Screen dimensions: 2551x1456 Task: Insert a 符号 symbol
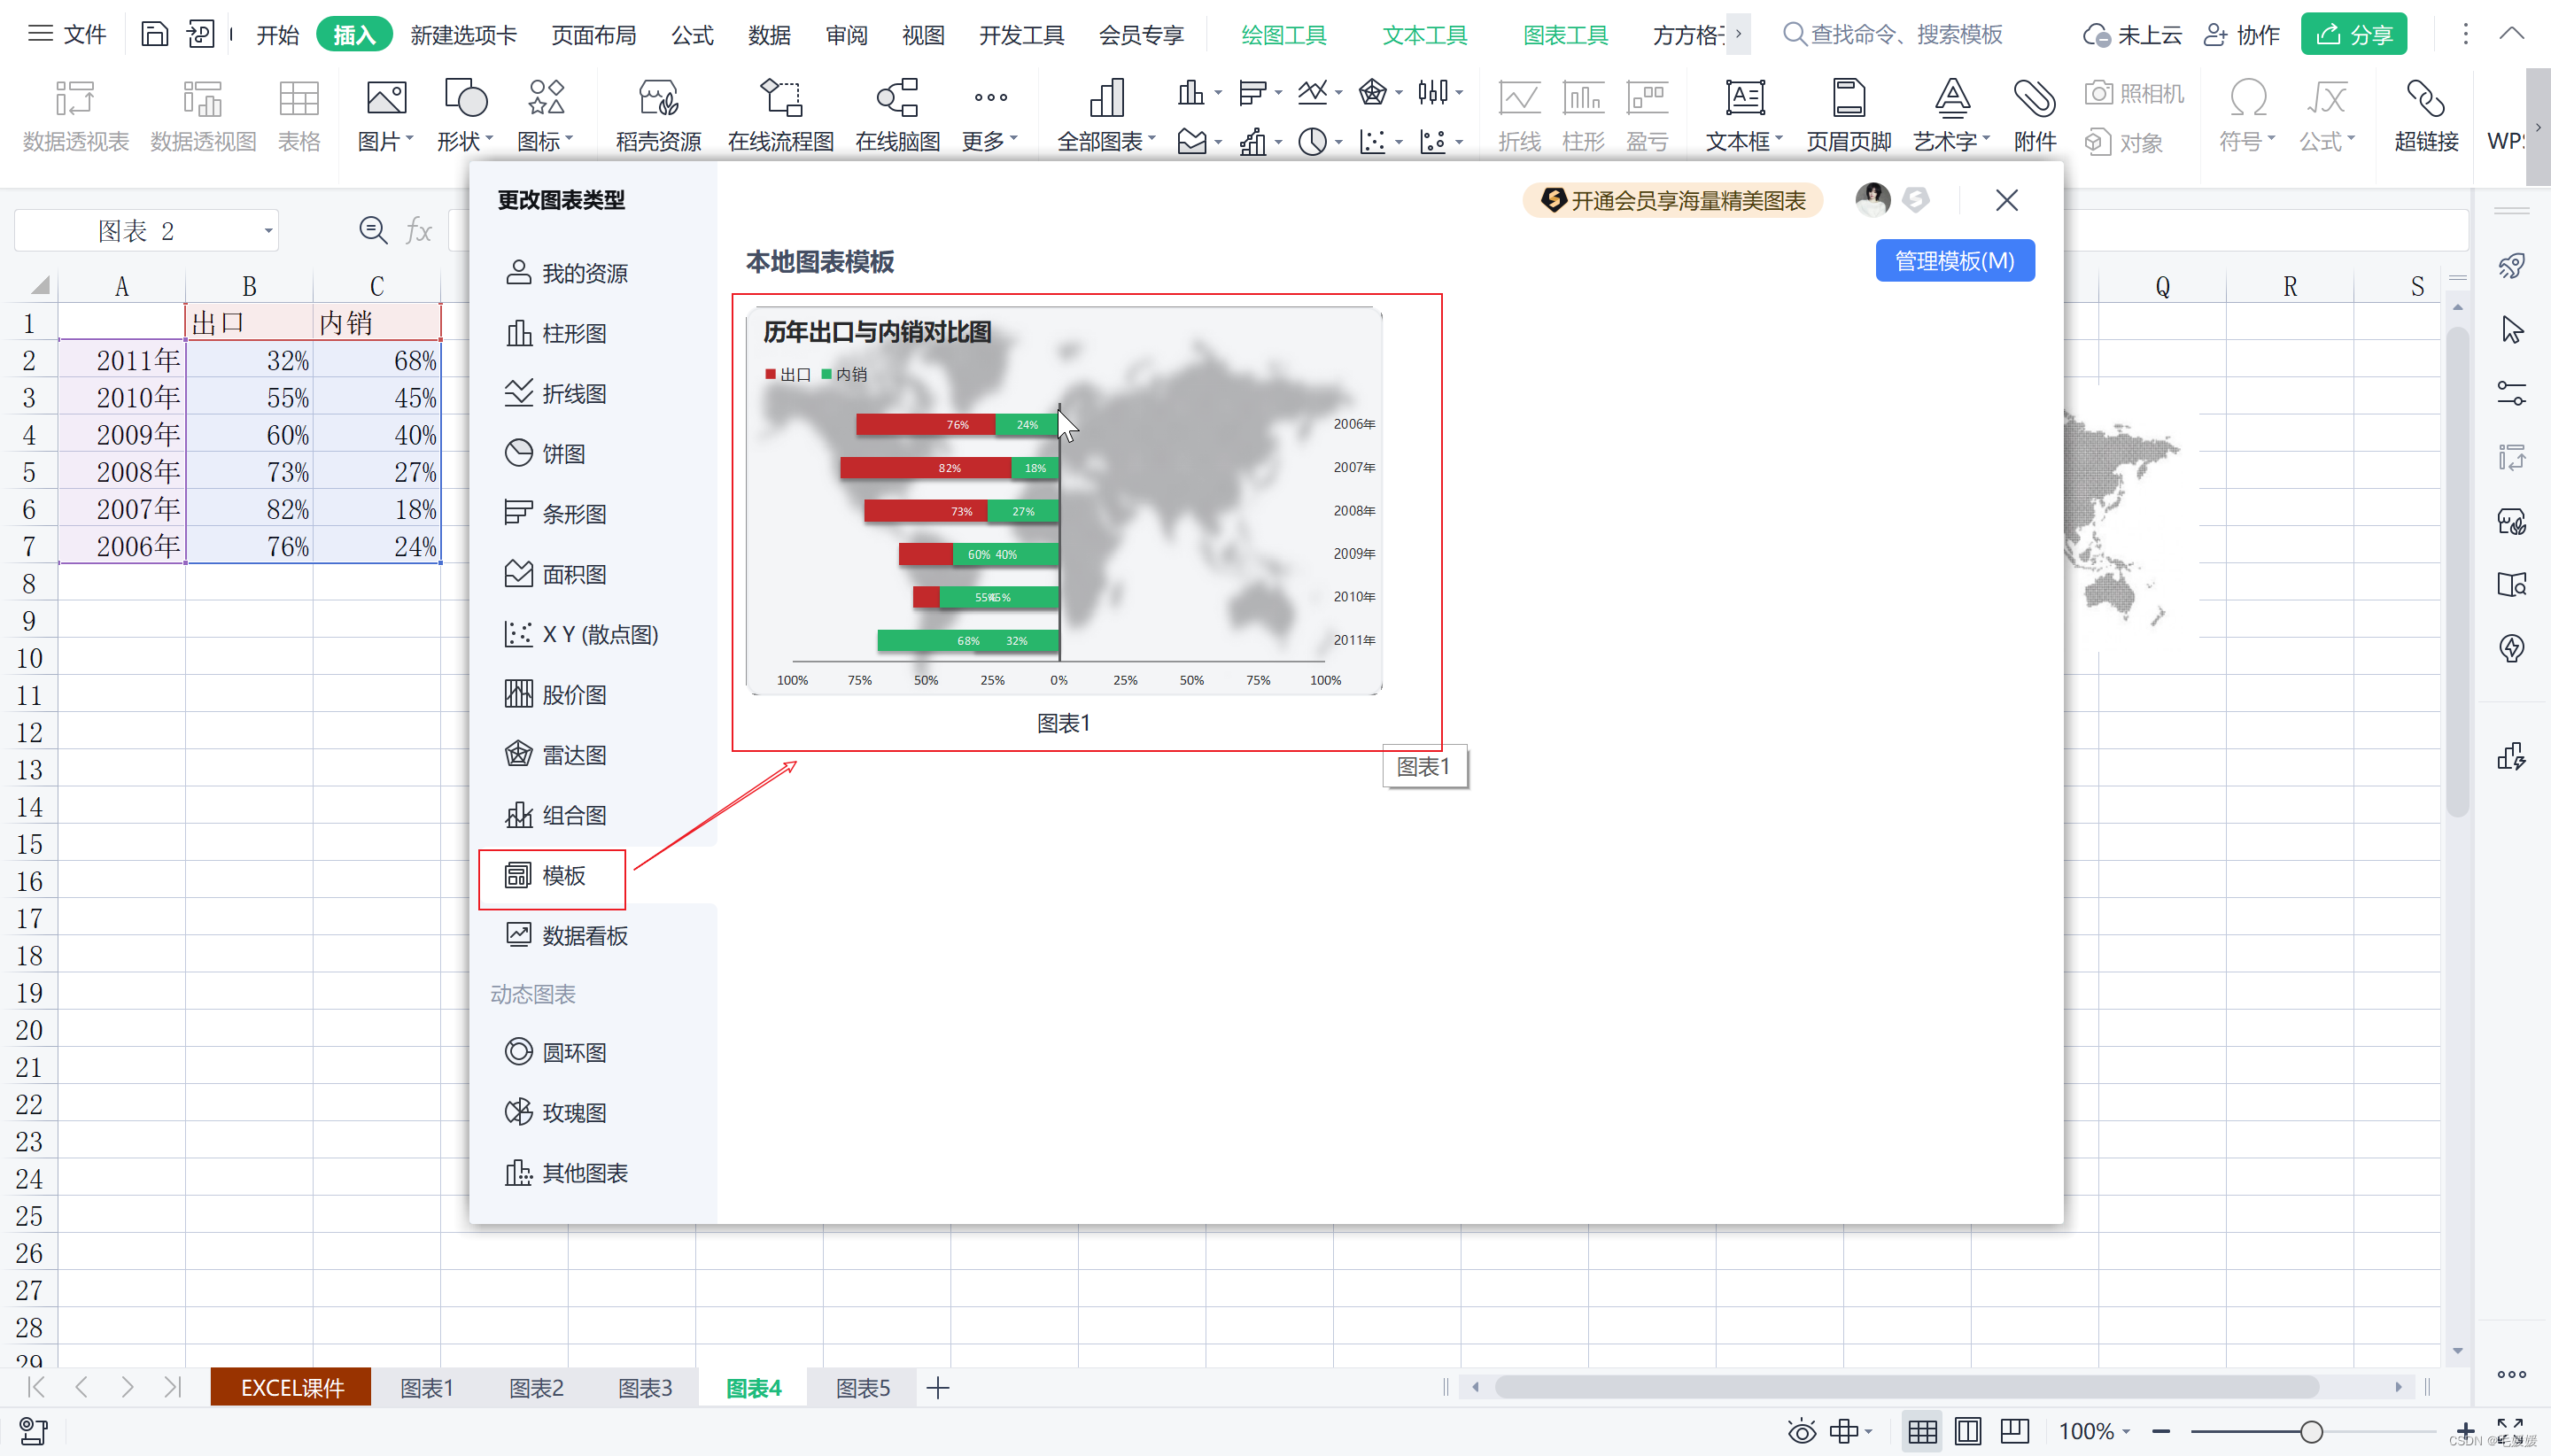click(2246, 116)
